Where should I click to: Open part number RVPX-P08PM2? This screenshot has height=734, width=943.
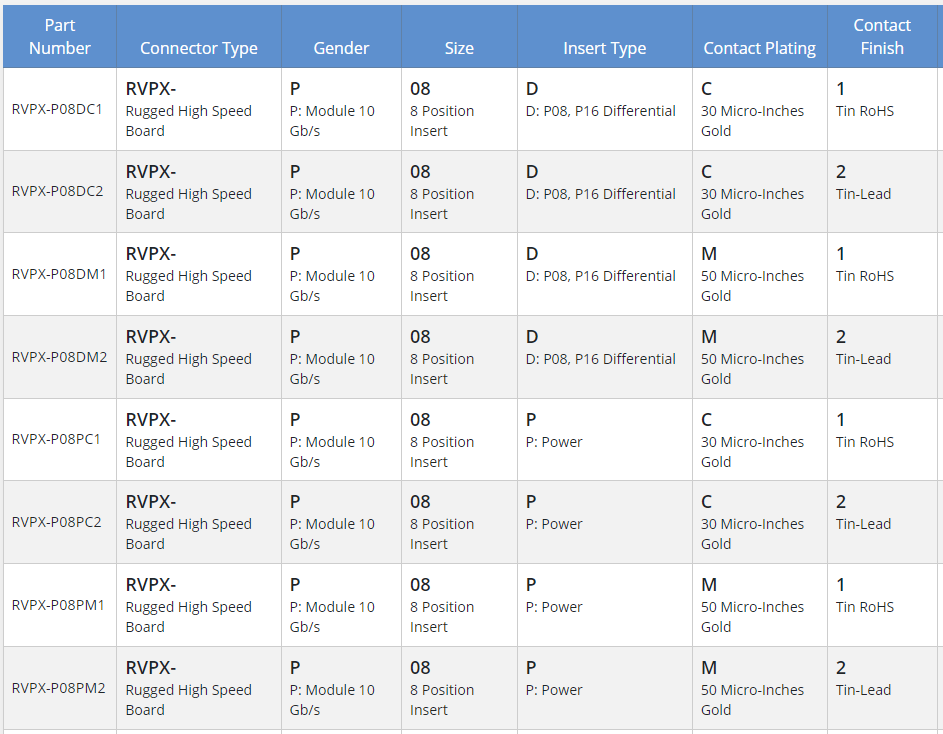(58, 688)
